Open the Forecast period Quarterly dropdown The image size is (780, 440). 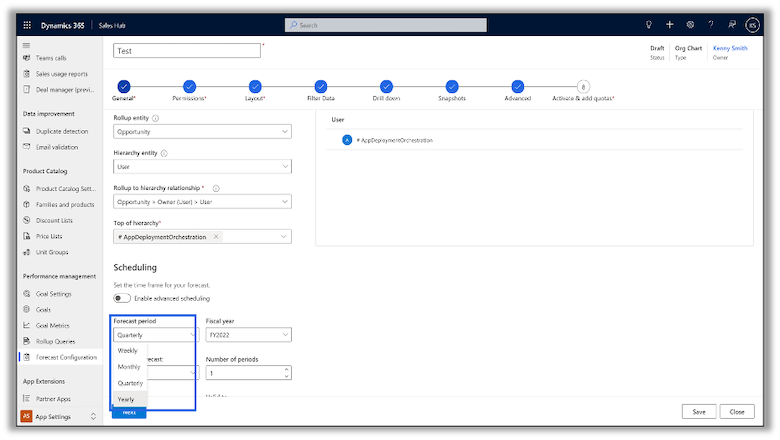click(x=156, y=335)
